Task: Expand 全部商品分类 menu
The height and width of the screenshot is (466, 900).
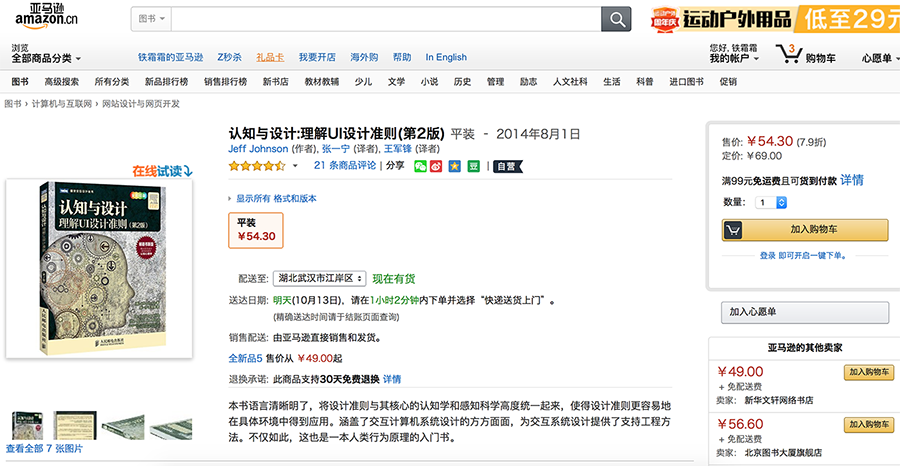Action: 46,59
